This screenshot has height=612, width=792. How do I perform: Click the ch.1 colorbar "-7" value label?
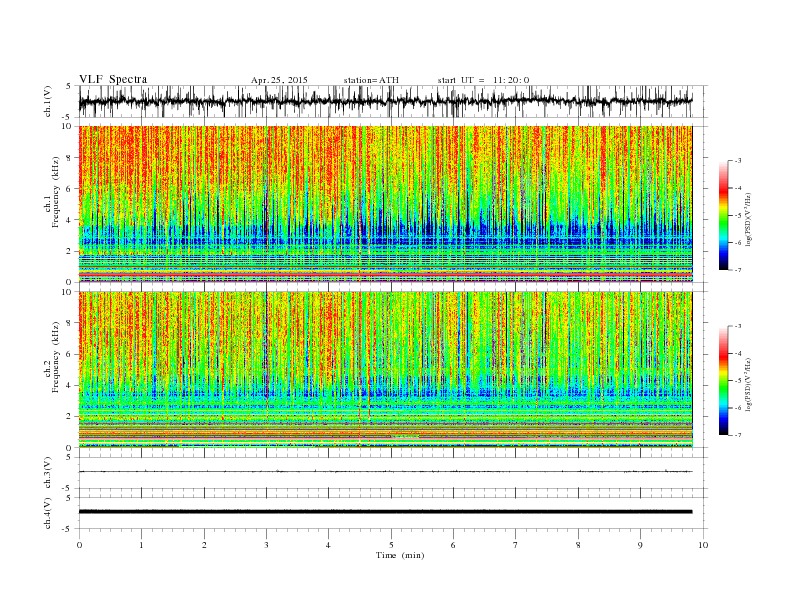(738, 270)
